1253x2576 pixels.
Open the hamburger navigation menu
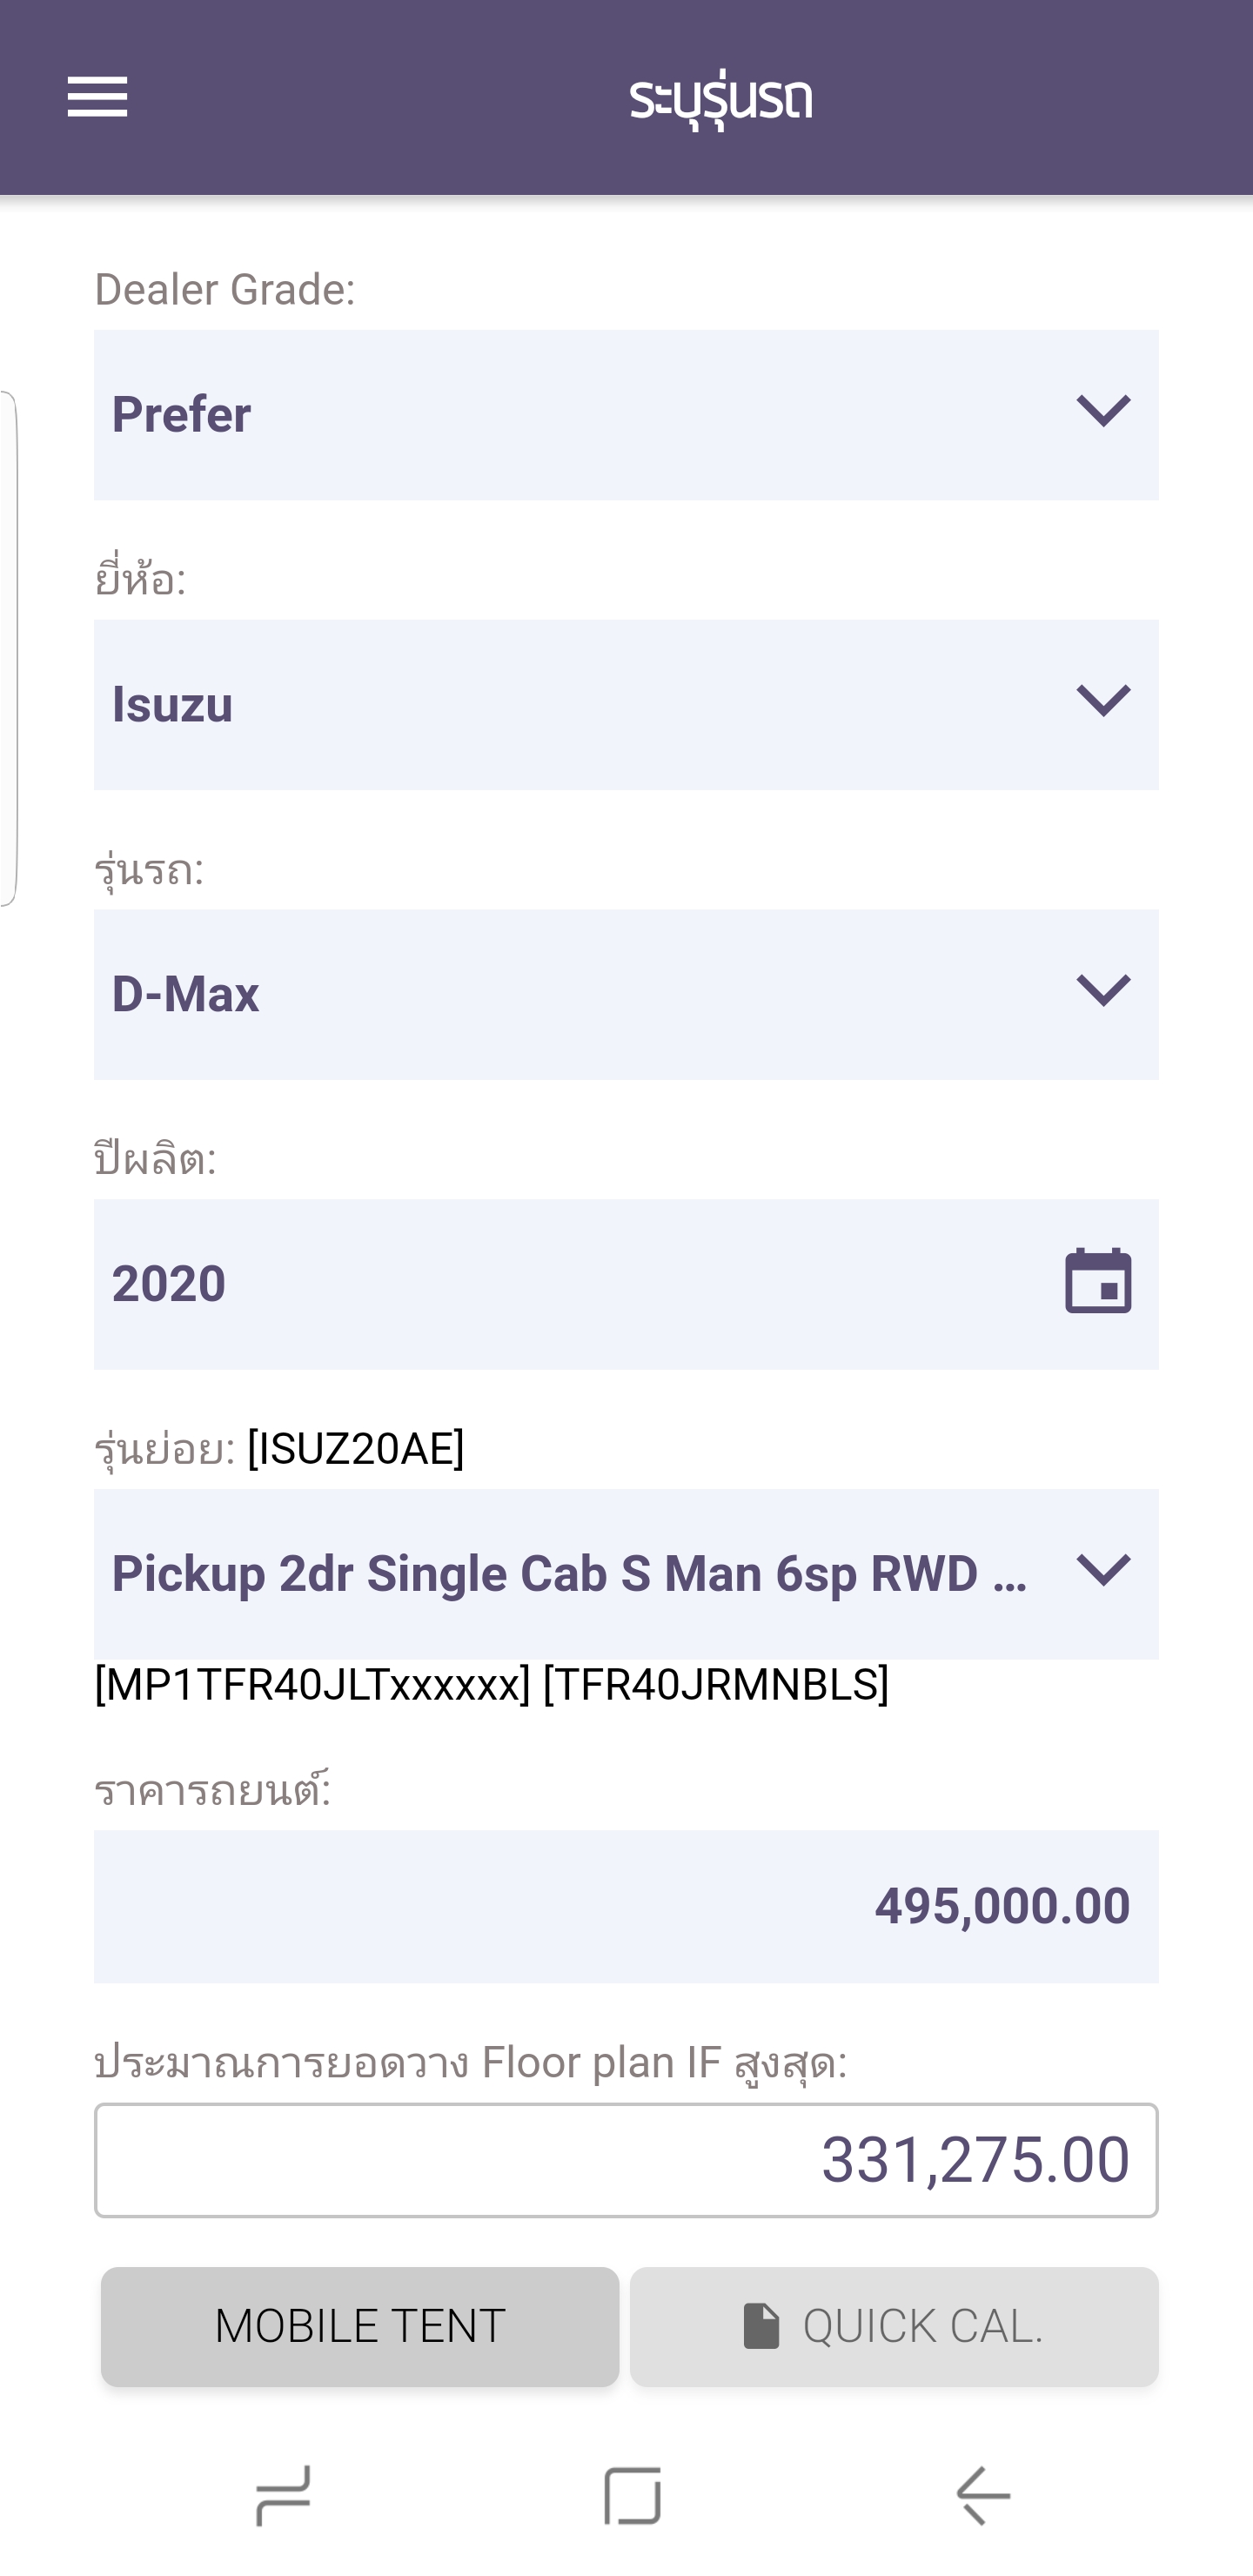(97, 97)
